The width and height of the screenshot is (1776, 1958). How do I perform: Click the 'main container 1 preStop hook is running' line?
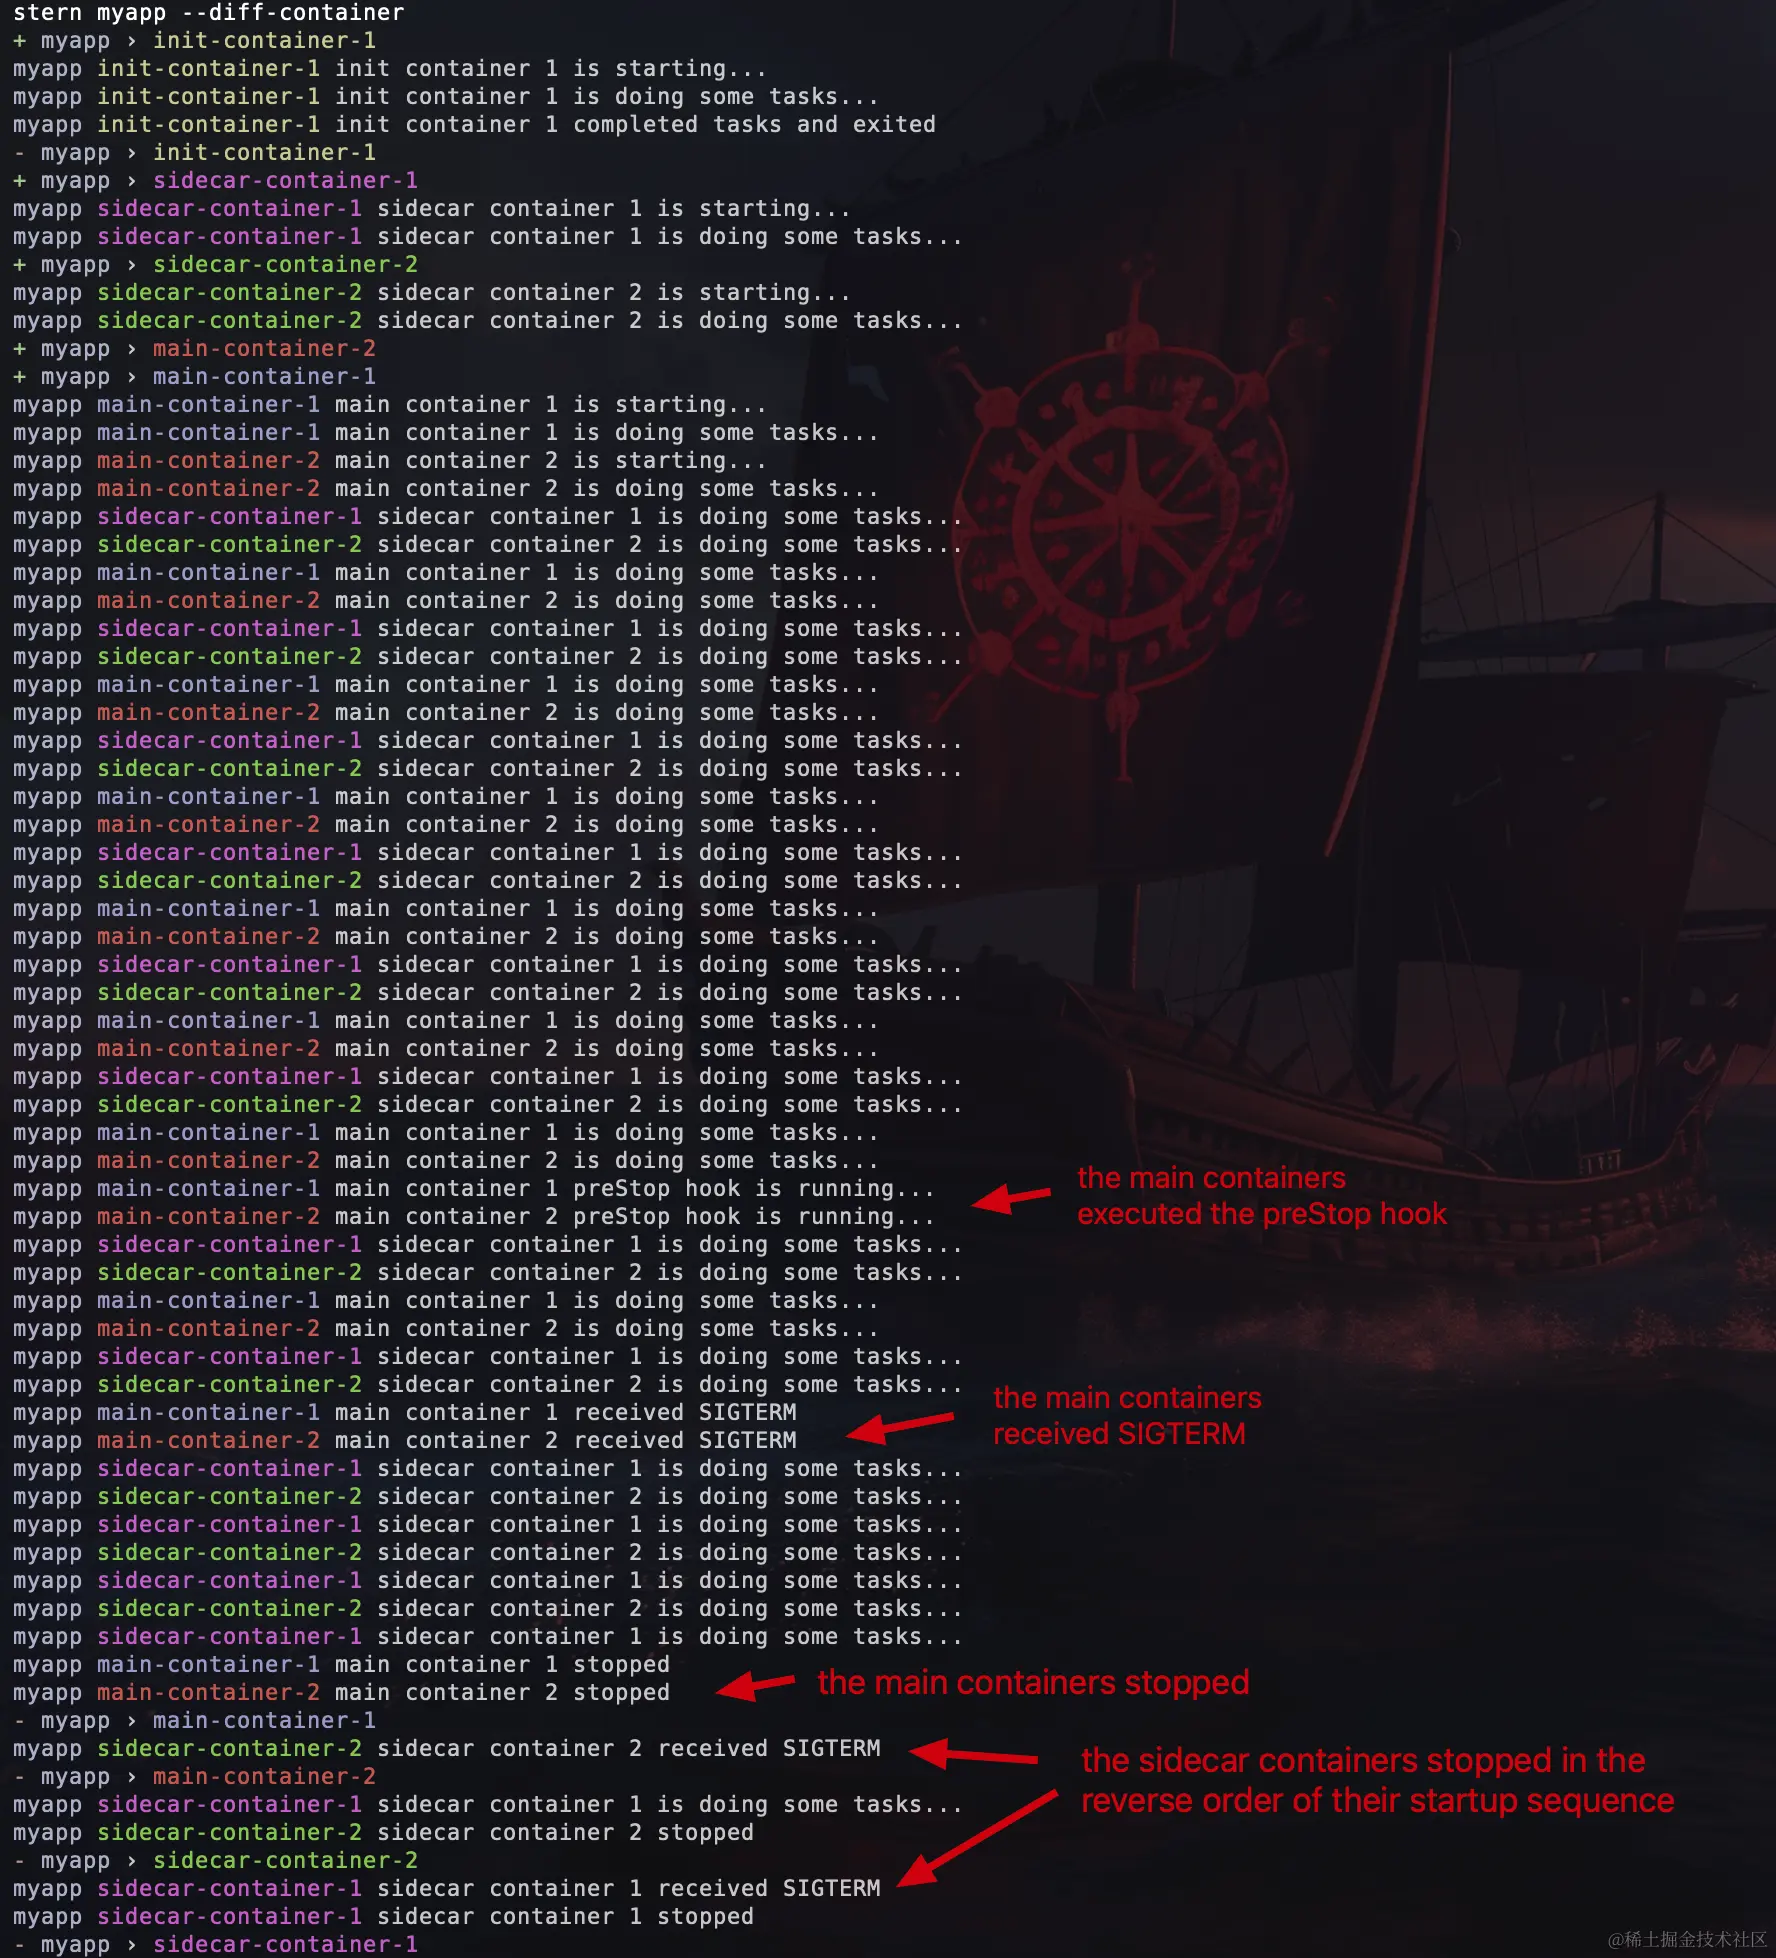point(473,1189)
